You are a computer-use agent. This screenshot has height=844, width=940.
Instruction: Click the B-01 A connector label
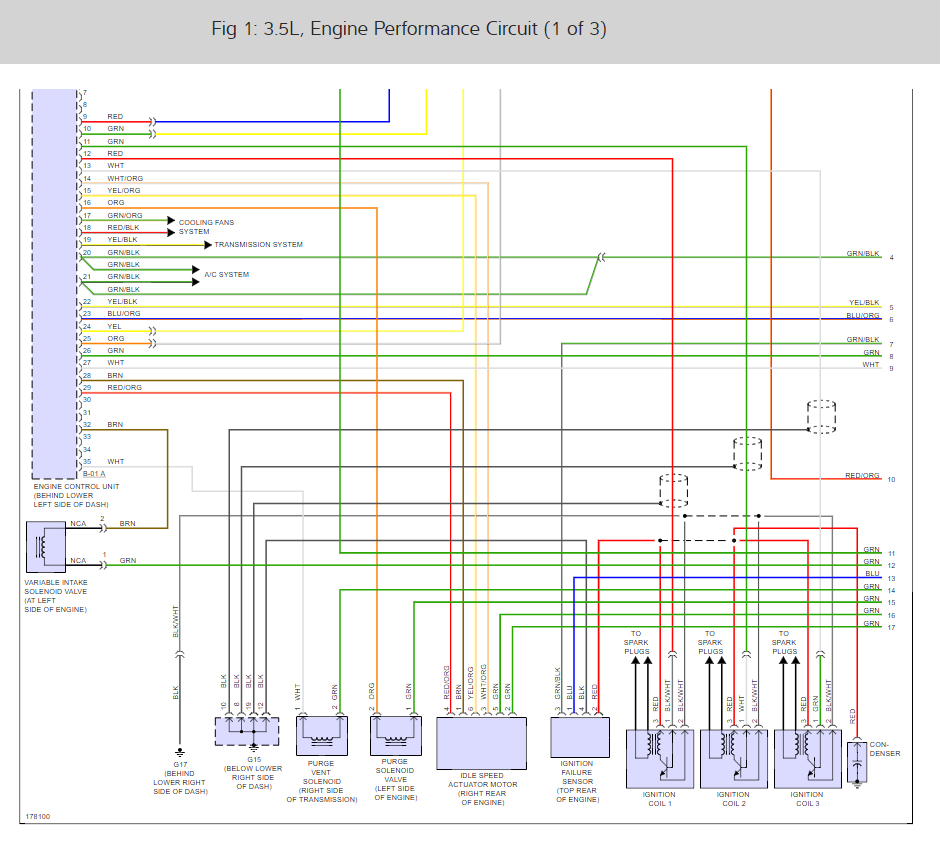pyautogui.click(x=94, y=474)
